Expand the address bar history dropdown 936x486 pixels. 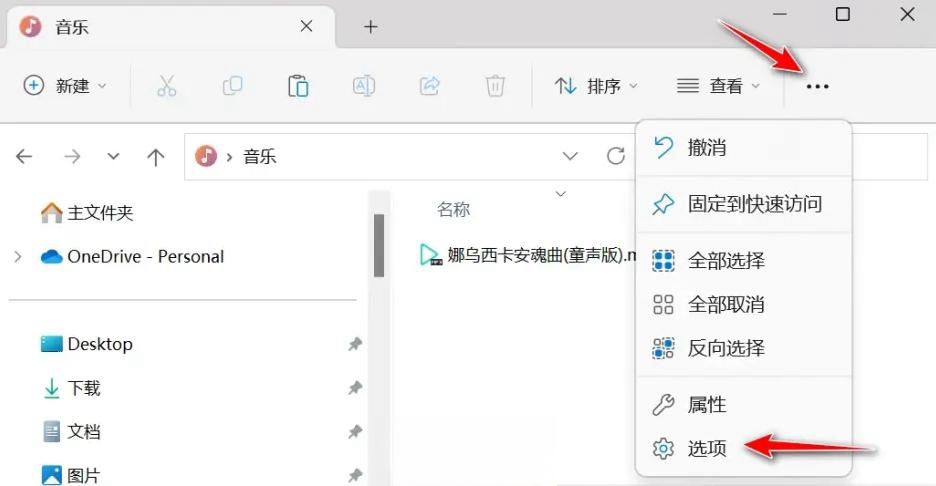[570, 156]
